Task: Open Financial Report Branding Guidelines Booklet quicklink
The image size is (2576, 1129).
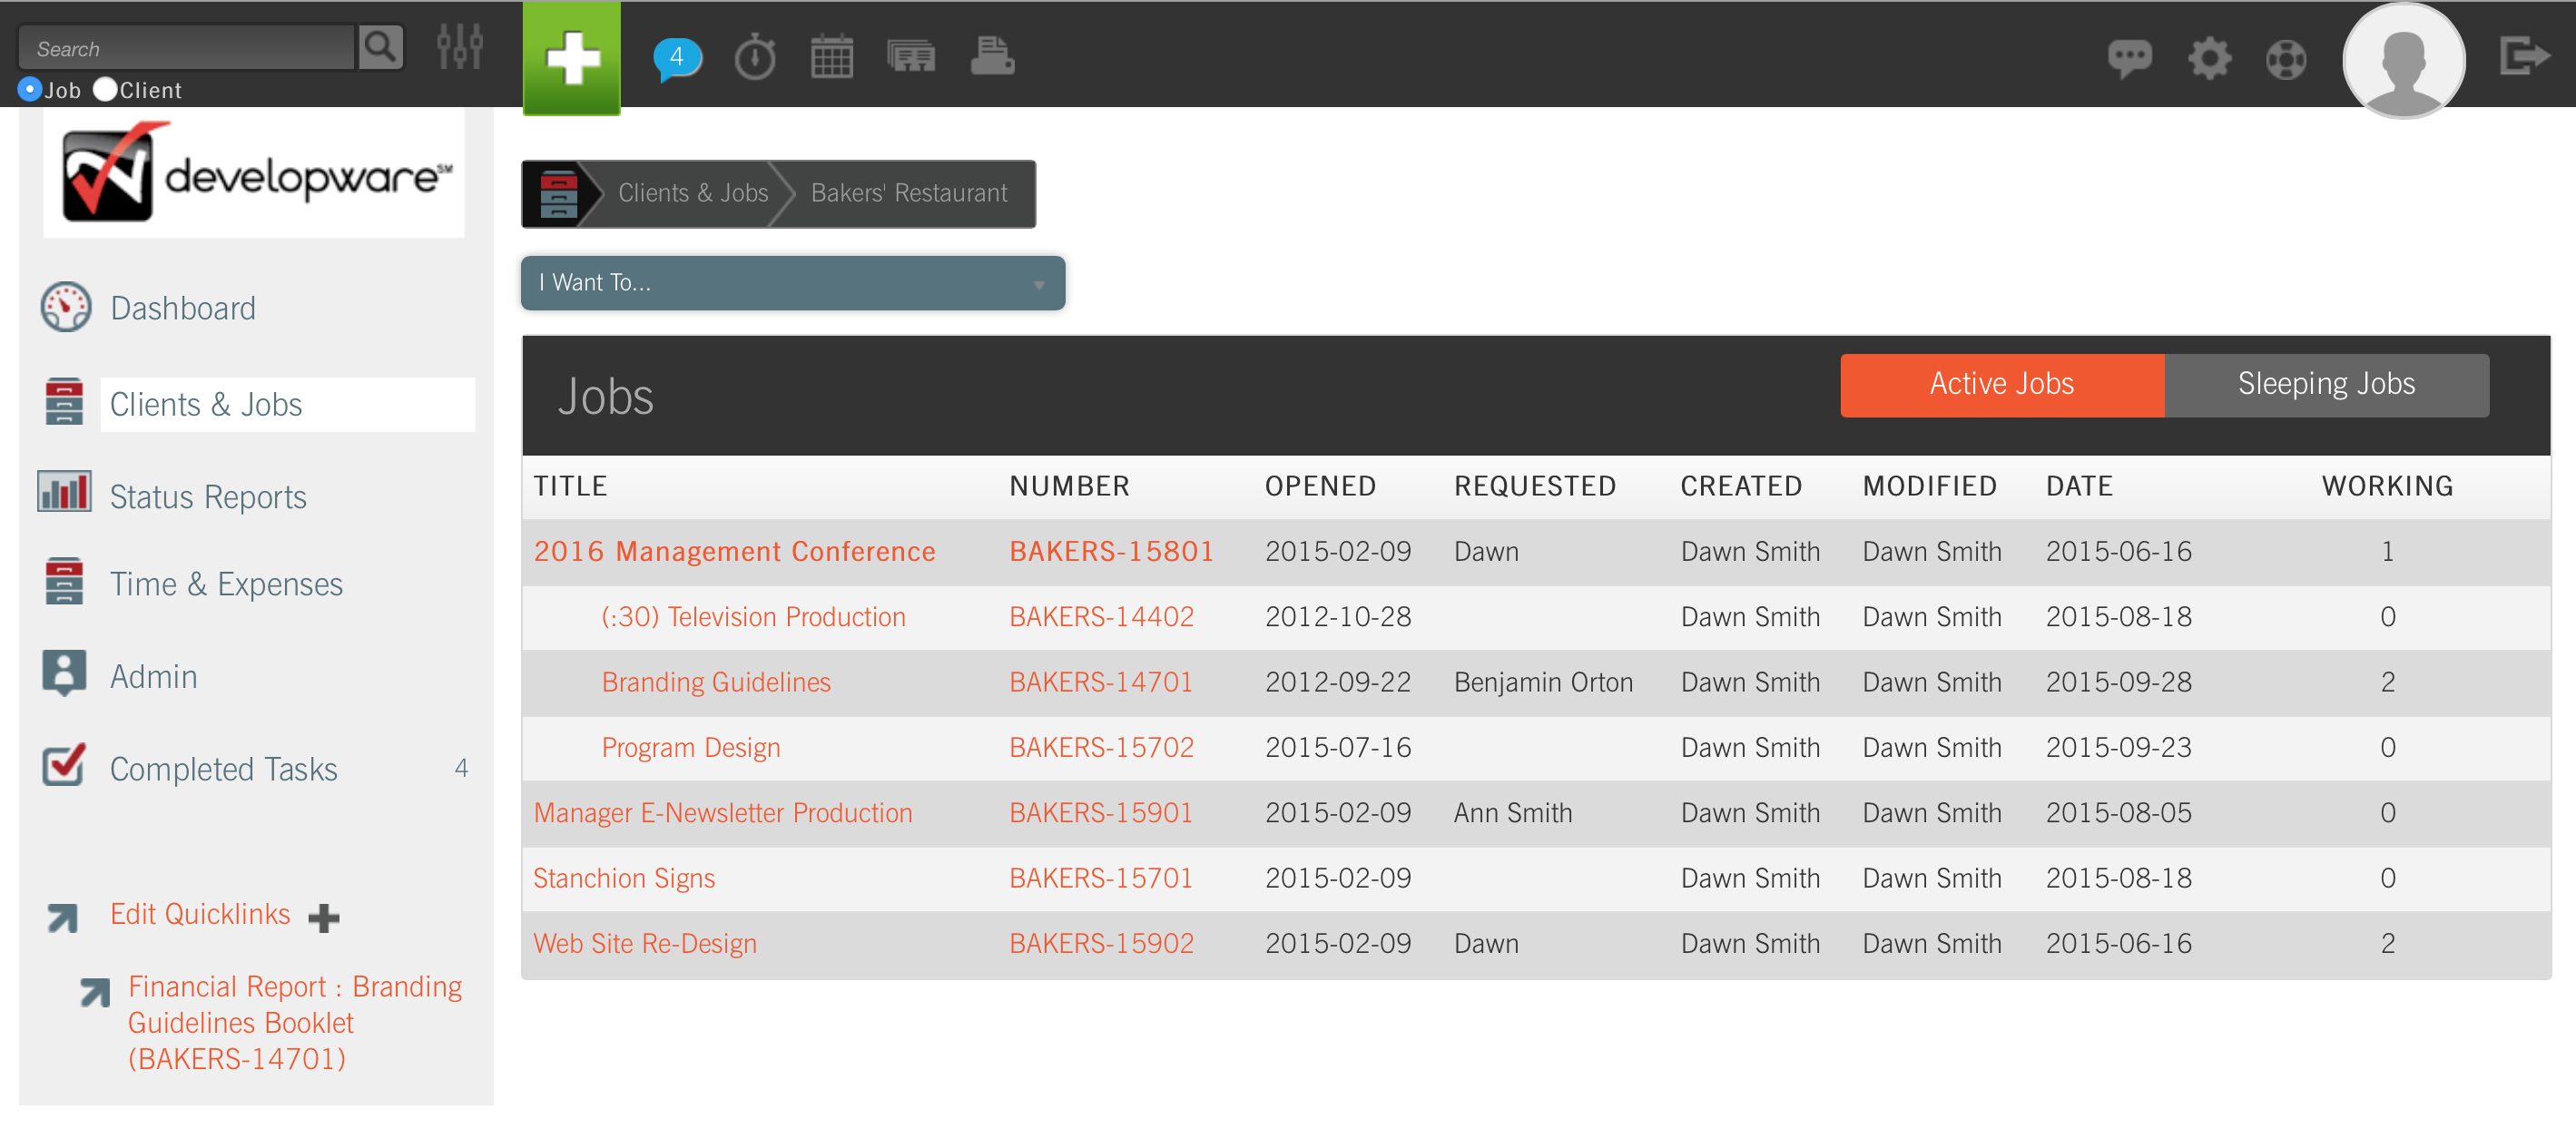Action: pos(295,1023)
